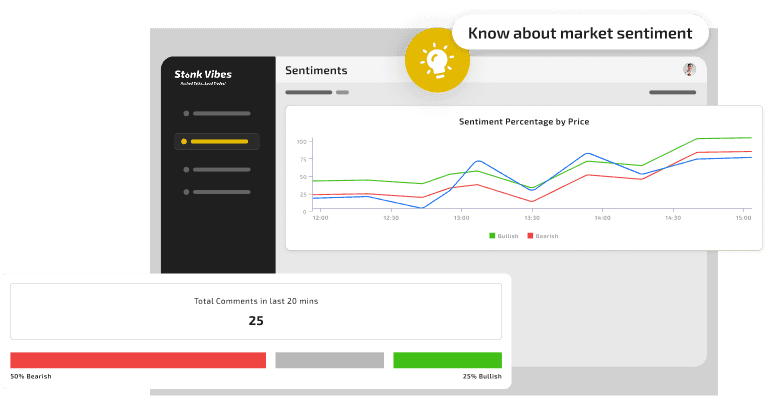Click the 75 value on the chart y-axis
Image resolution: width=768 pixels, height=396 pixels.
[303, 159]
